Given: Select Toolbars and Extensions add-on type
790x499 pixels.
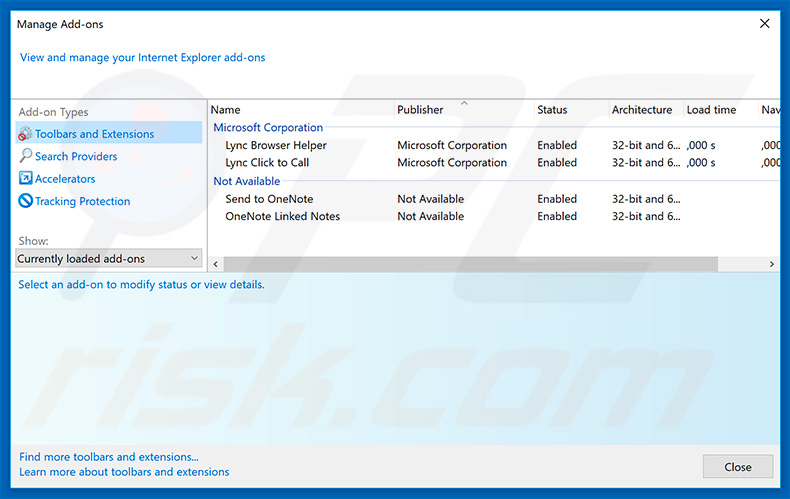Looking at the screenshot, I should click(x=109, y=134).
